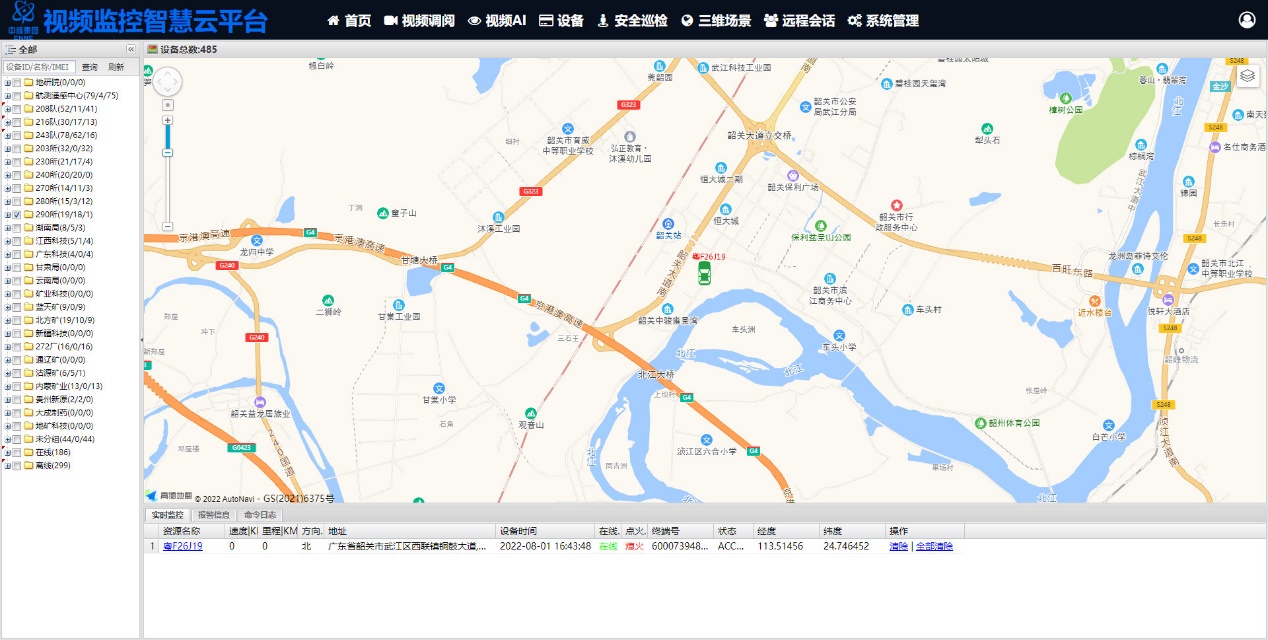
Task: Check the 广东科技 checkbox
Action: point(17,254)
